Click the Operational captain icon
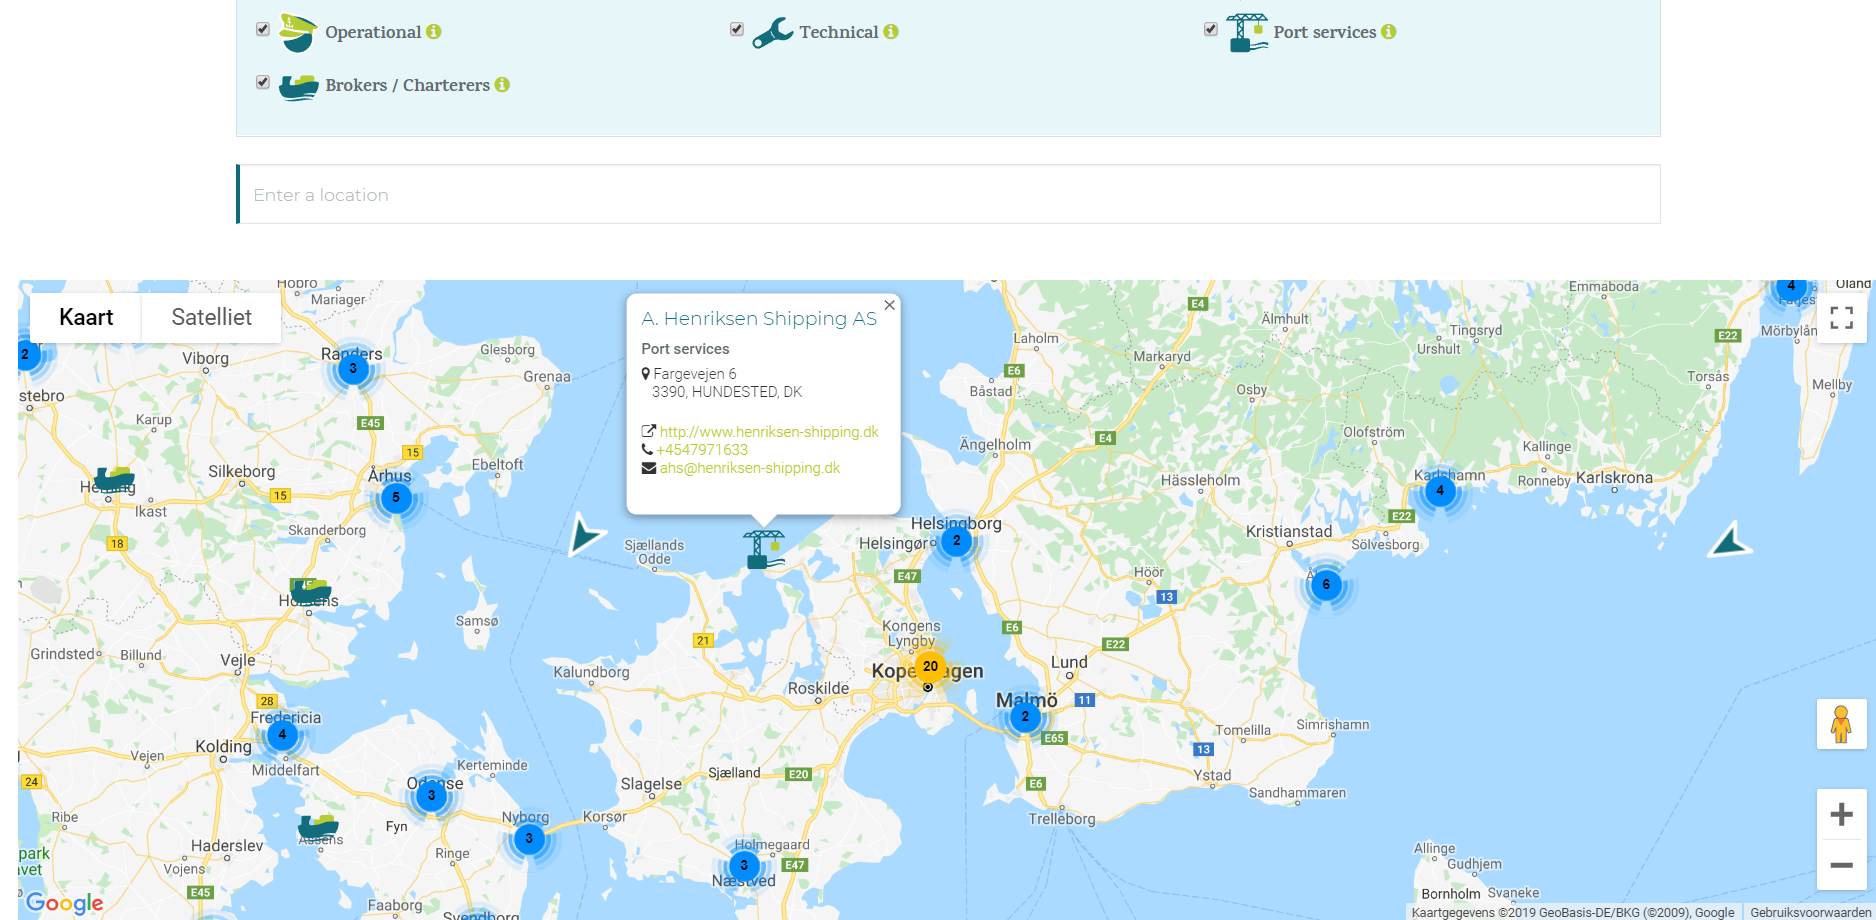The width and height of the screenshot is (1876, 920). 298,32
